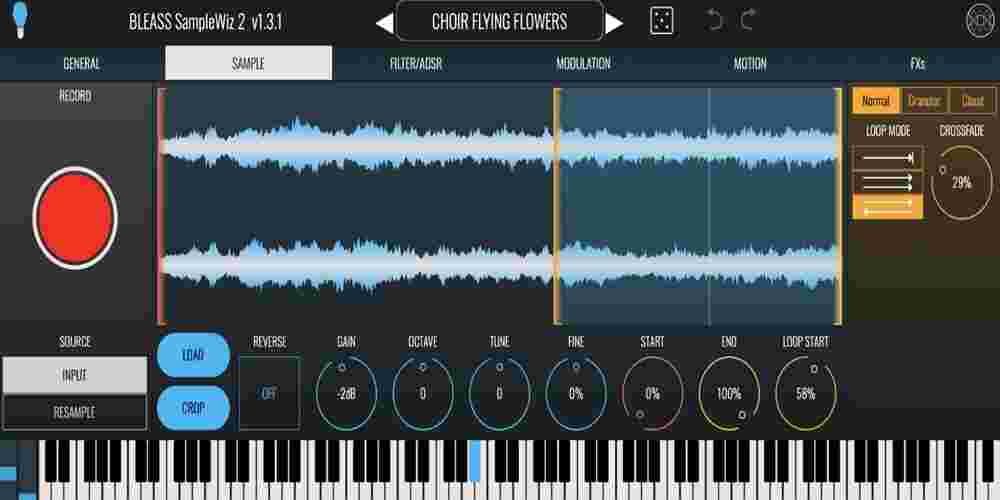Image resolution: width=1000 pixels, height=500 pixels.
Task: Switch to the GENERAL tab
Action: click(82, 64)
